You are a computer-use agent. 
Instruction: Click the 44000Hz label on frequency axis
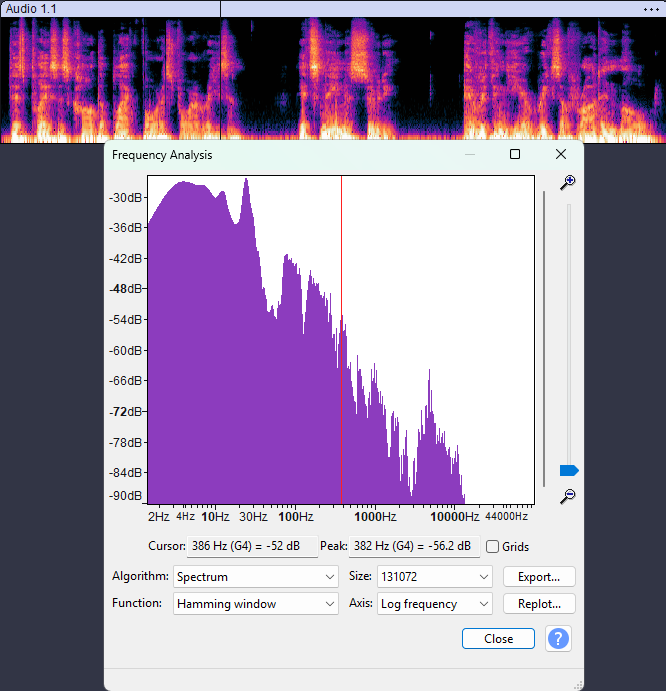pos(506,516)
